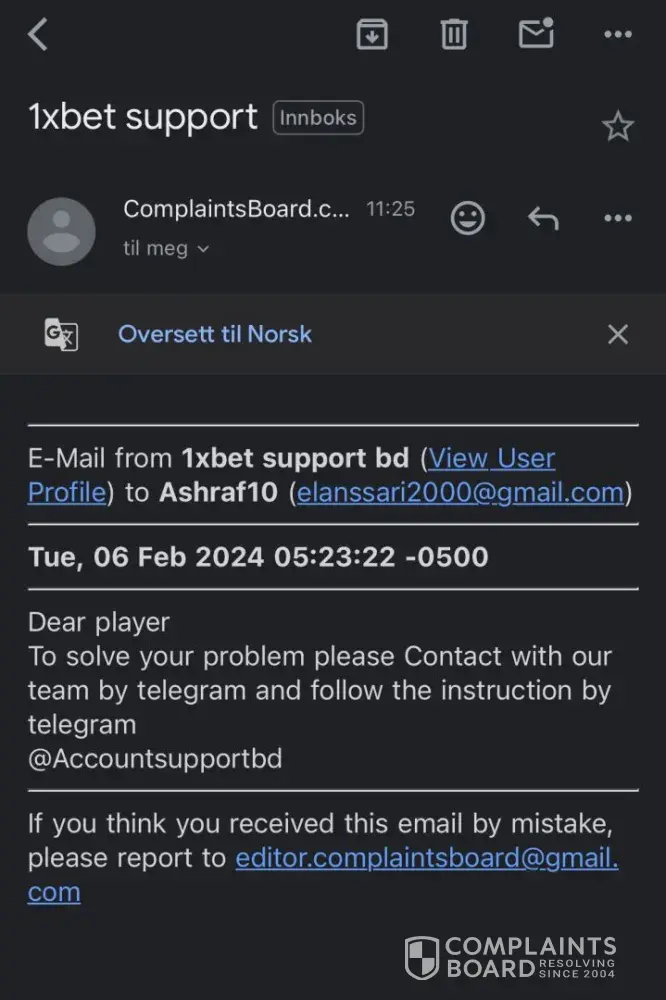Open the top-right more options menu

[618, 35]
